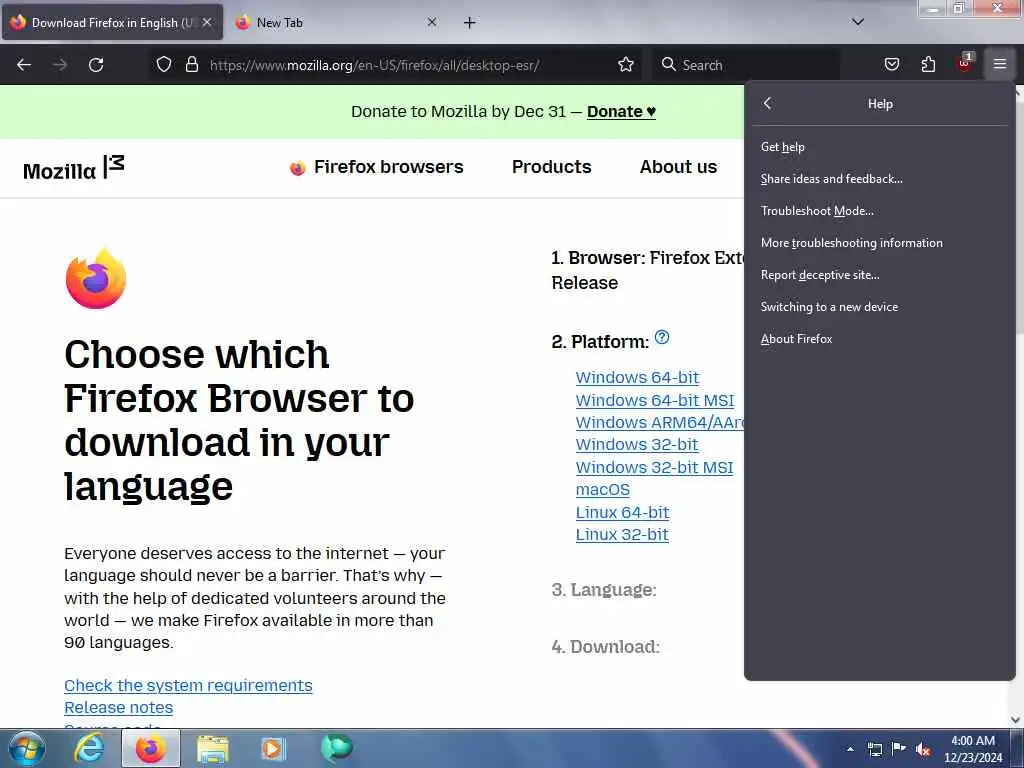Viewport: 1024px width, 768px height.
Task: Click the muted volume tray icon
Action: coord(923,749)
